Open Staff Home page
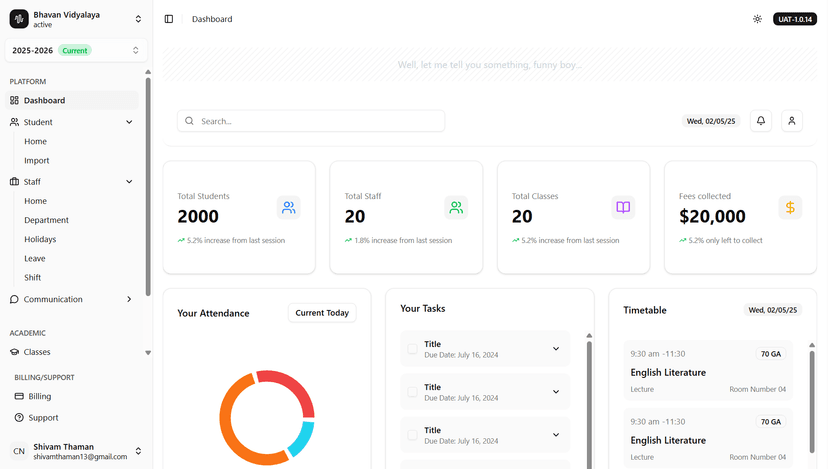Viewport: 828px width, 469px height. click(35, 201)
